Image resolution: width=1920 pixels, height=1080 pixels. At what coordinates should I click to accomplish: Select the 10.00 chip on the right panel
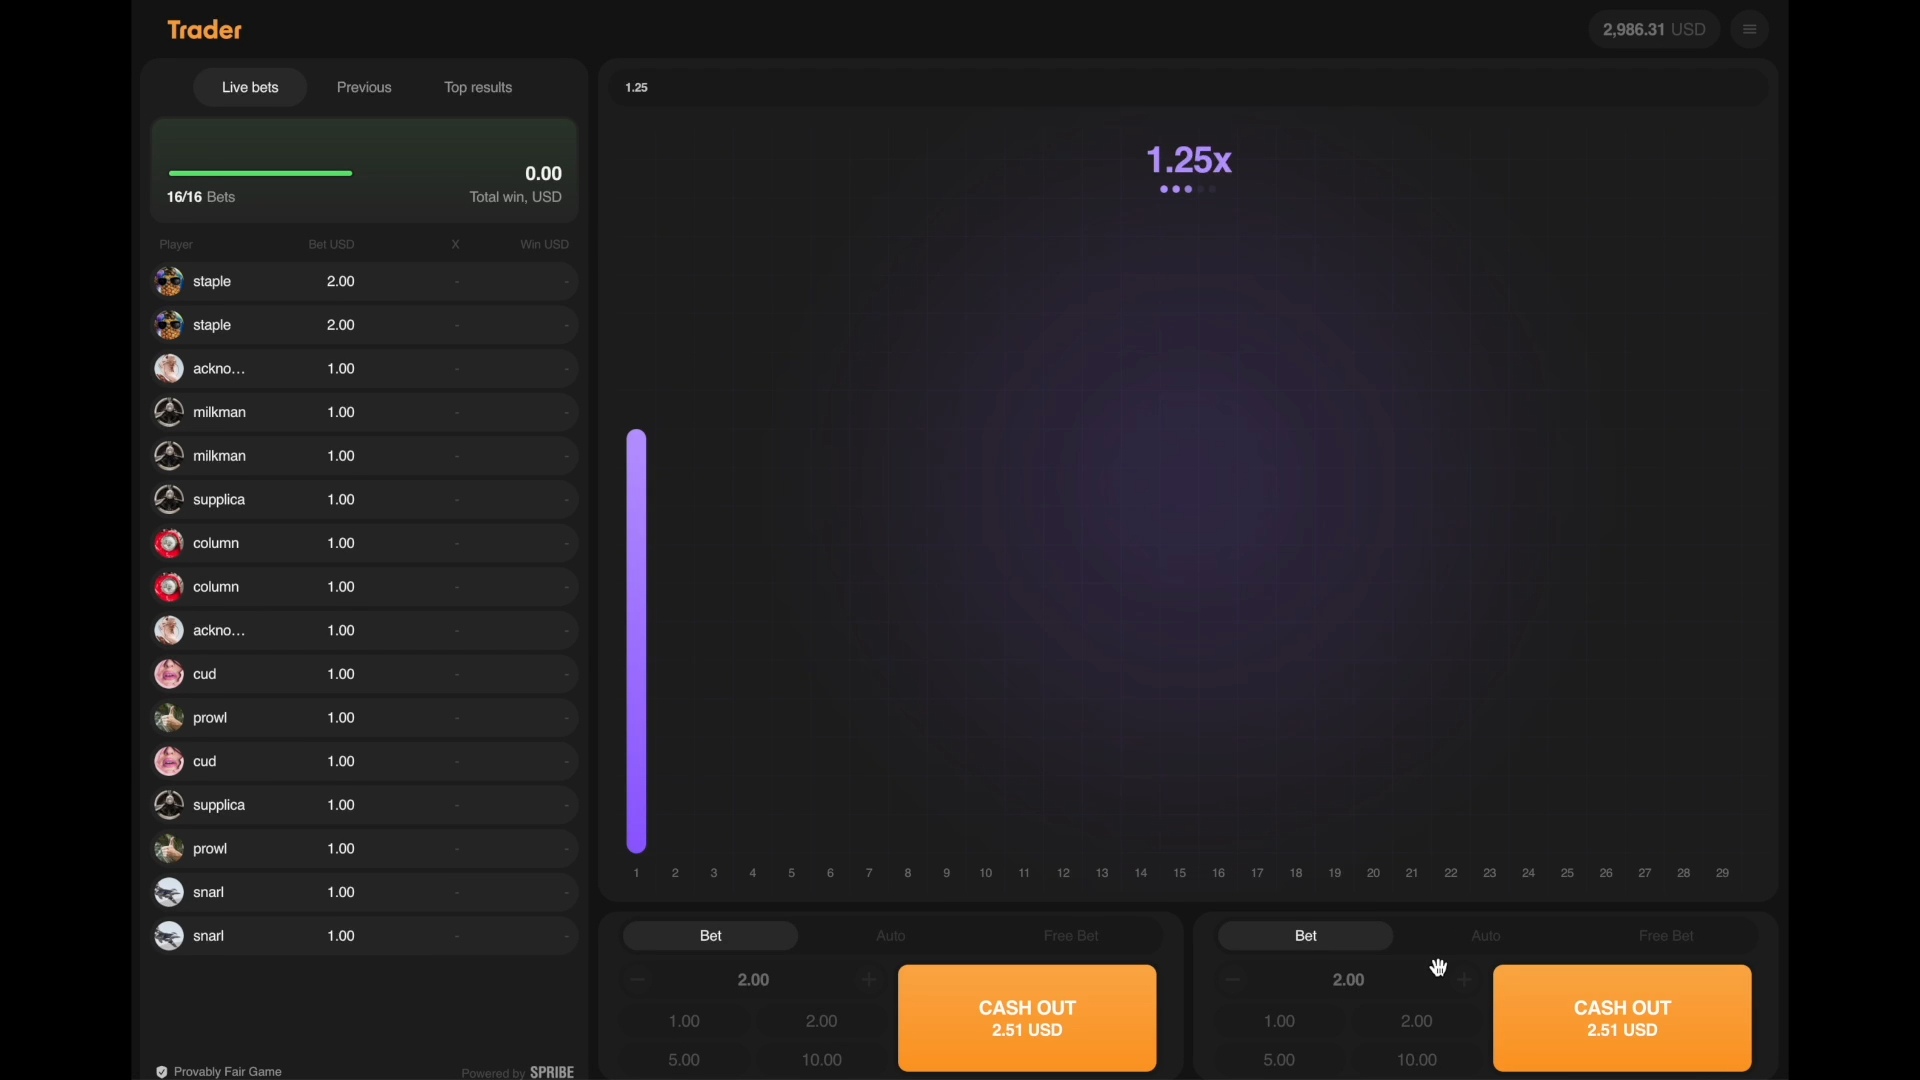1417,1059
